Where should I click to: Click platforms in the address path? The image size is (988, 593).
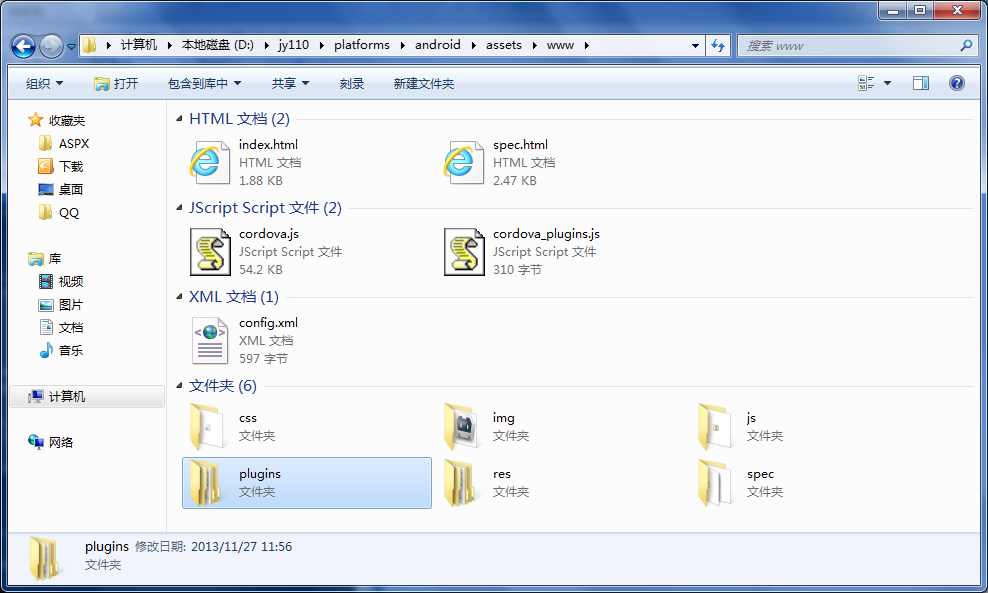tap(362, 45)
